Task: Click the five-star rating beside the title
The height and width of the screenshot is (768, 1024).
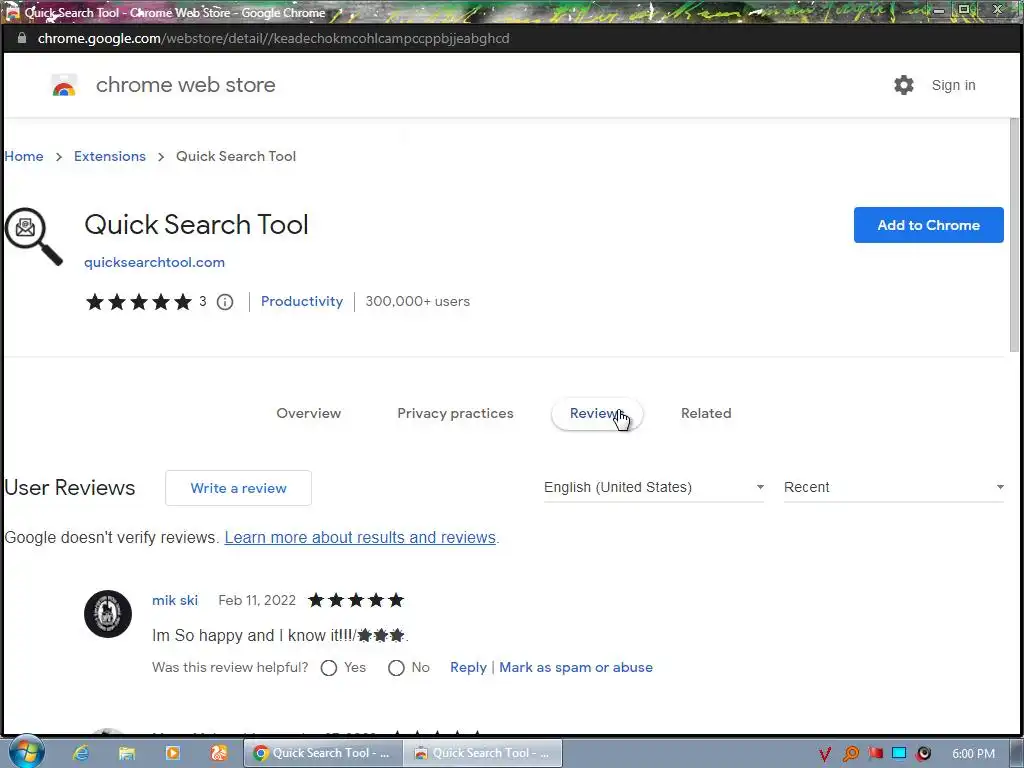Action: (x=139, y=302)
